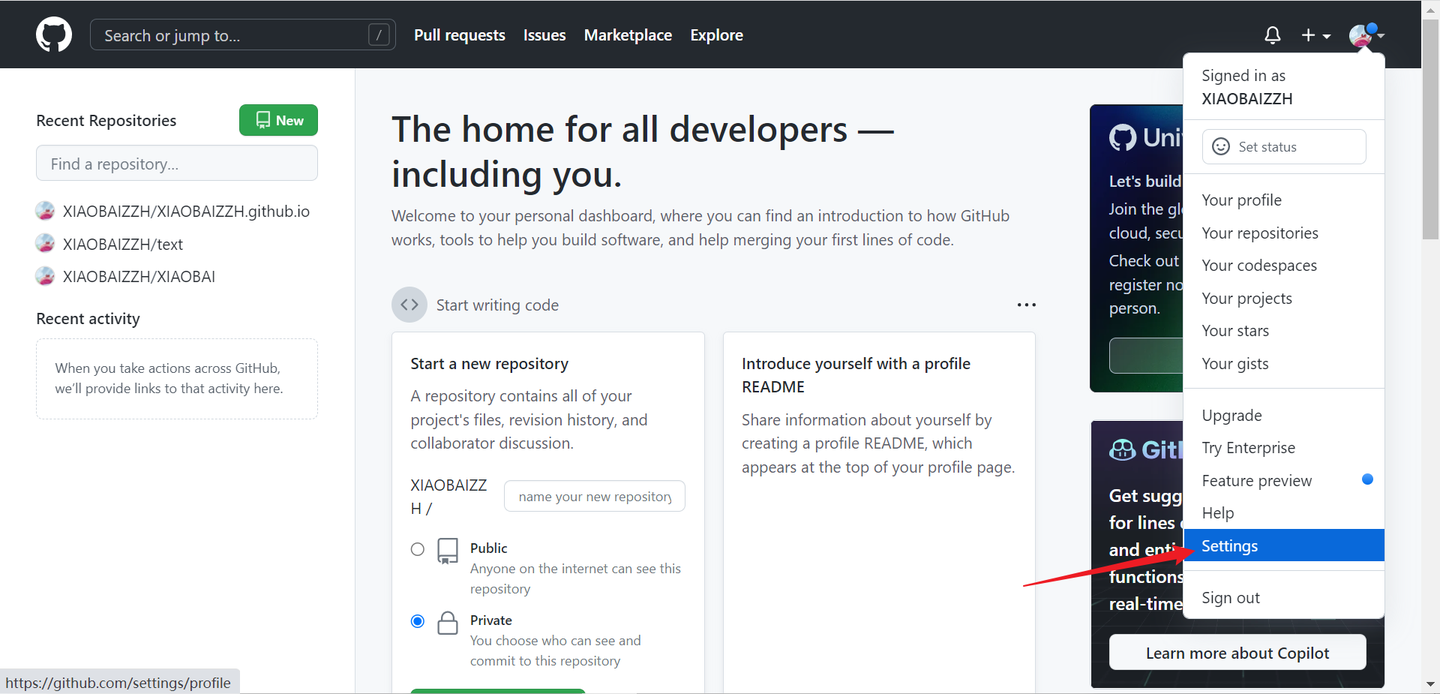Click the name your new repository field

[x=595, y=497]
